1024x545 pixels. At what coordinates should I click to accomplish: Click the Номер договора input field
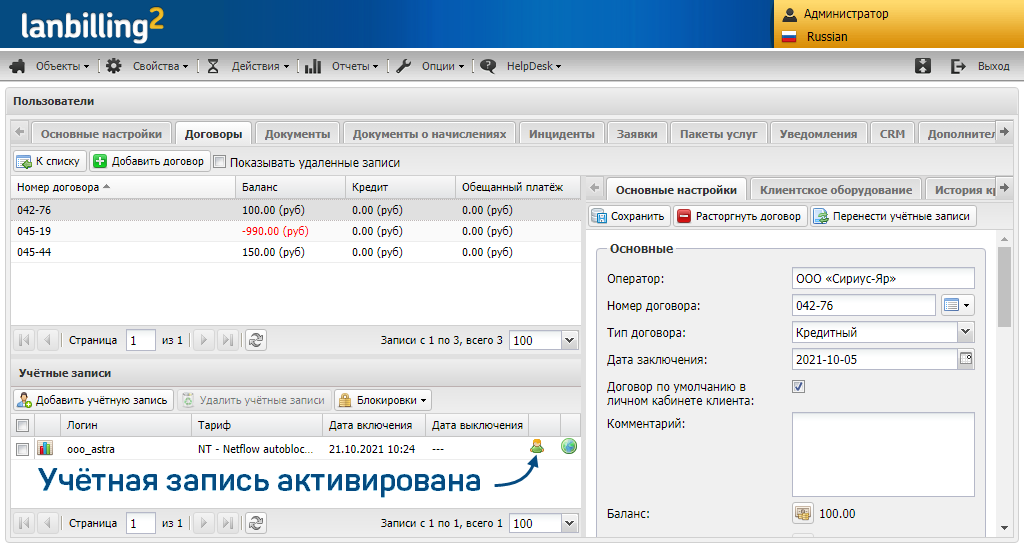point(864,305)
